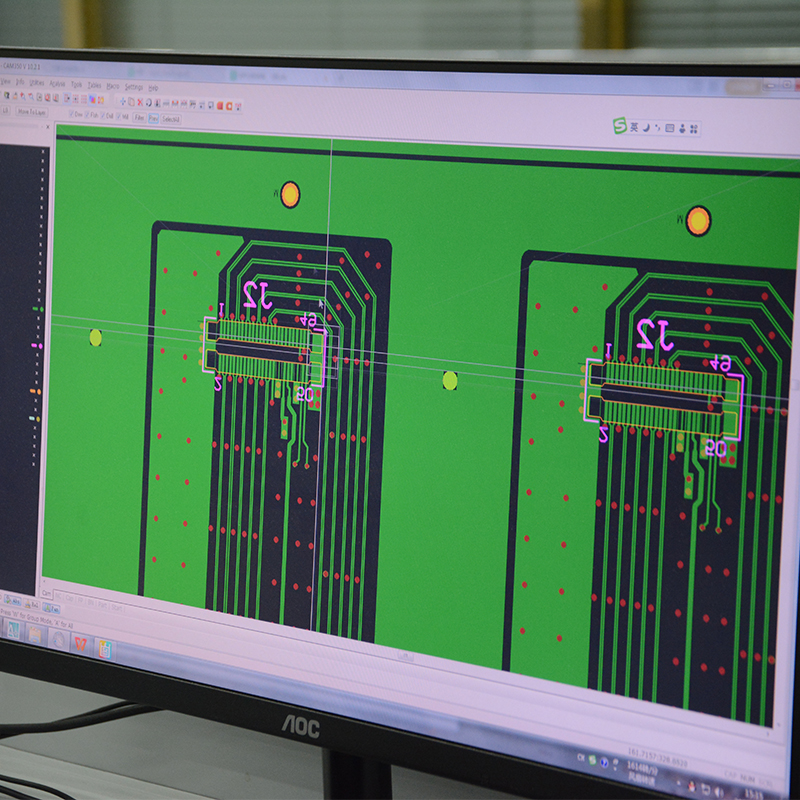The width and height of the screenshot is (800, 800).
Task: Click the Zoom Out magnifier toolbar icon
Action: pos(31,96)
